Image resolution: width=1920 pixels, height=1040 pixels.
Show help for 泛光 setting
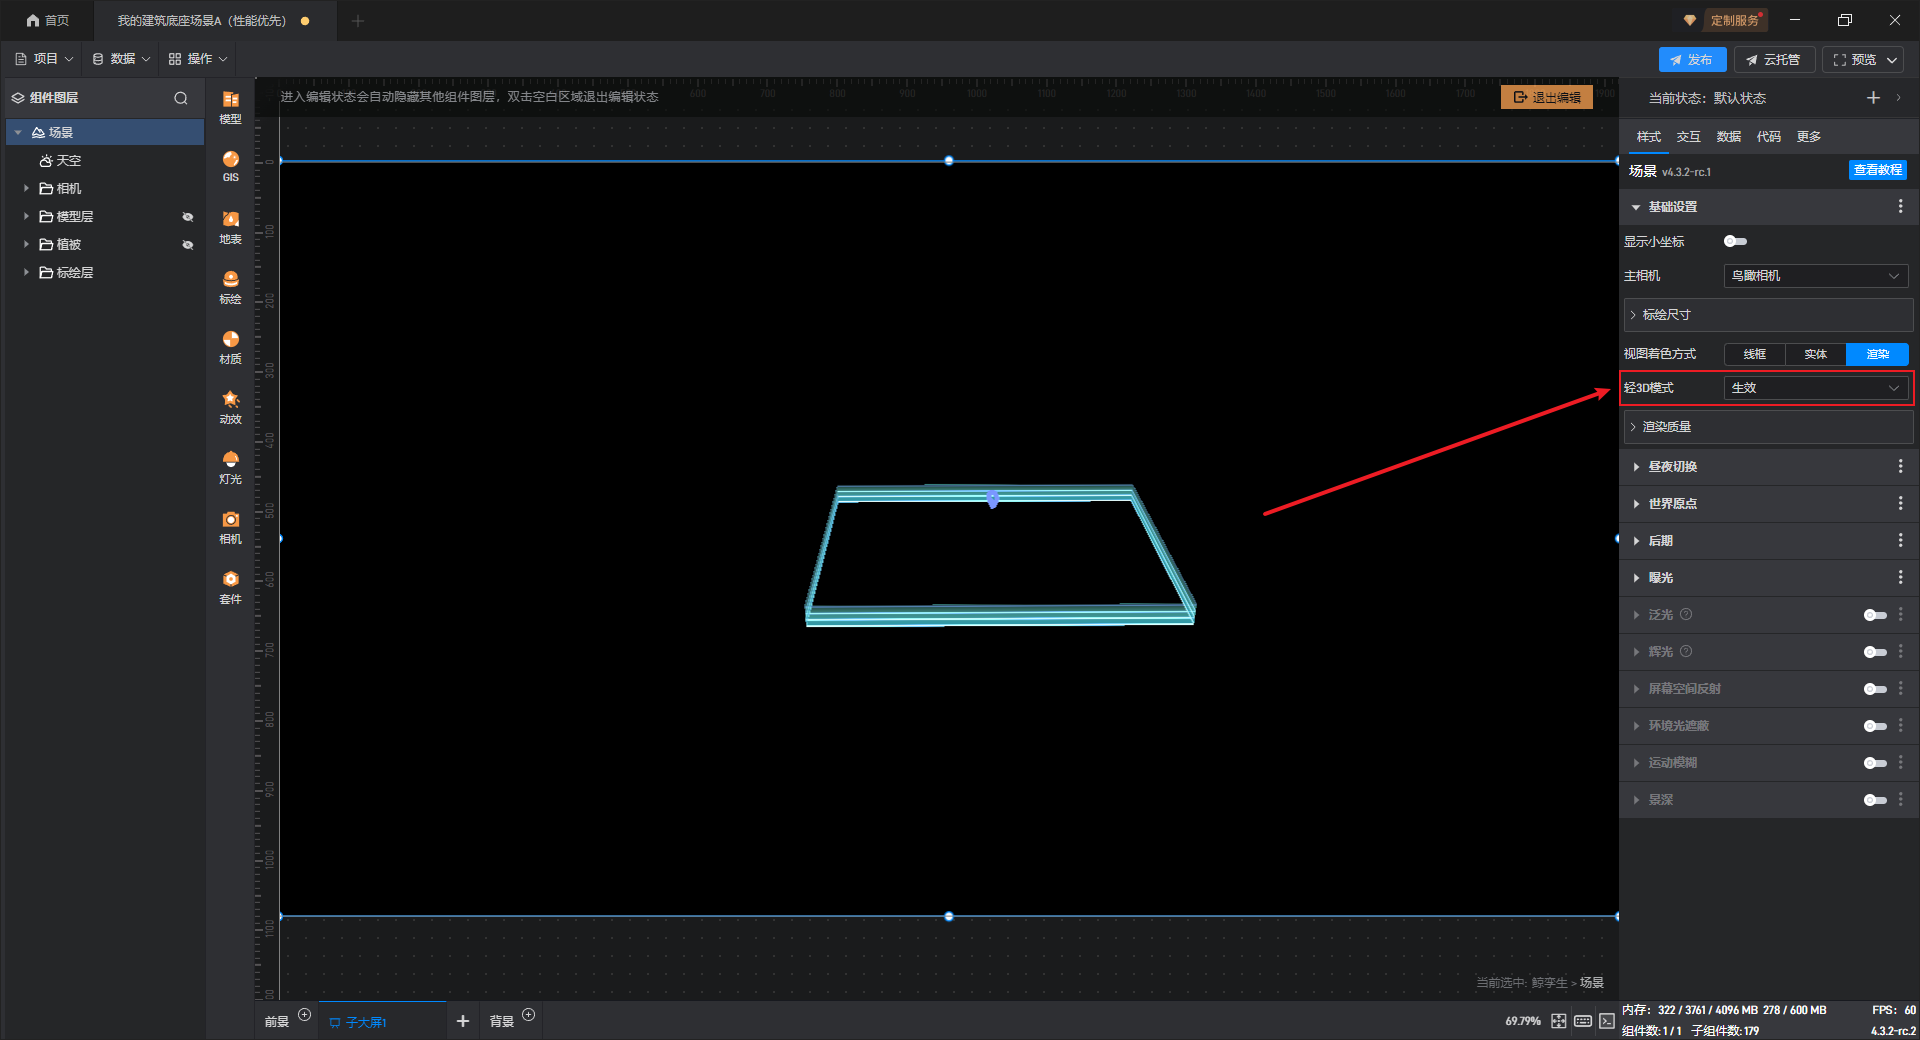point(1686,614)
